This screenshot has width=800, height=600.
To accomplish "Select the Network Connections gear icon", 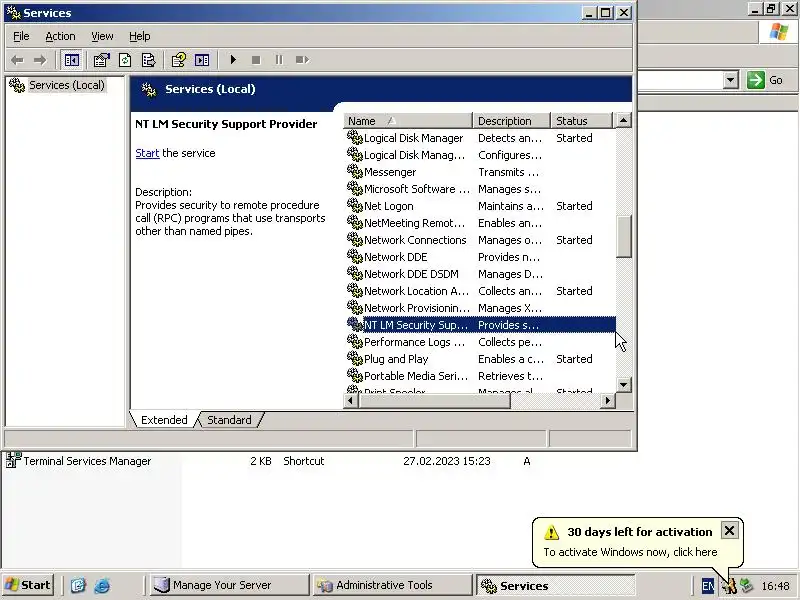I will (355, 240).
